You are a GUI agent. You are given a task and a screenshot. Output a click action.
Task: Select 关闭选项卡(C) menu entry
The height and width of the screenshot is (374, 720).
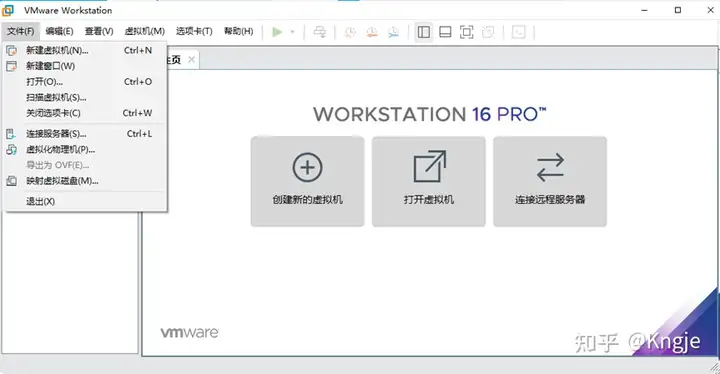85,113
